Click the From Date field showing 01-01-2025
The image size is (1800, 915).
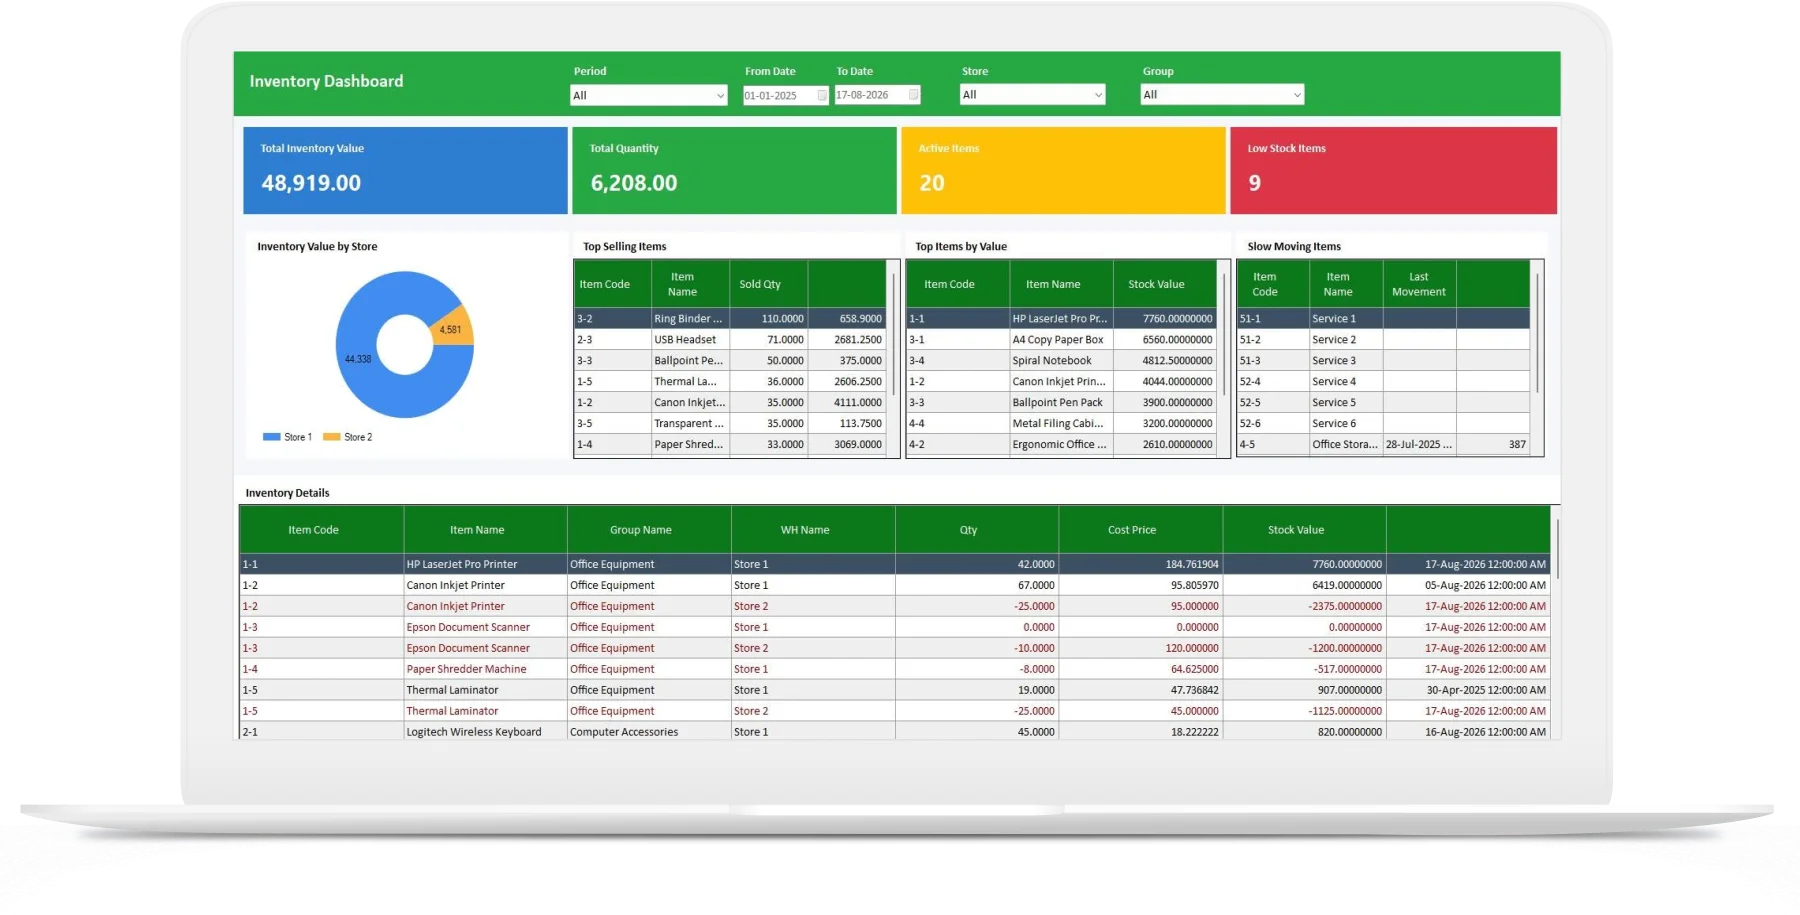[x=785, y=95]
